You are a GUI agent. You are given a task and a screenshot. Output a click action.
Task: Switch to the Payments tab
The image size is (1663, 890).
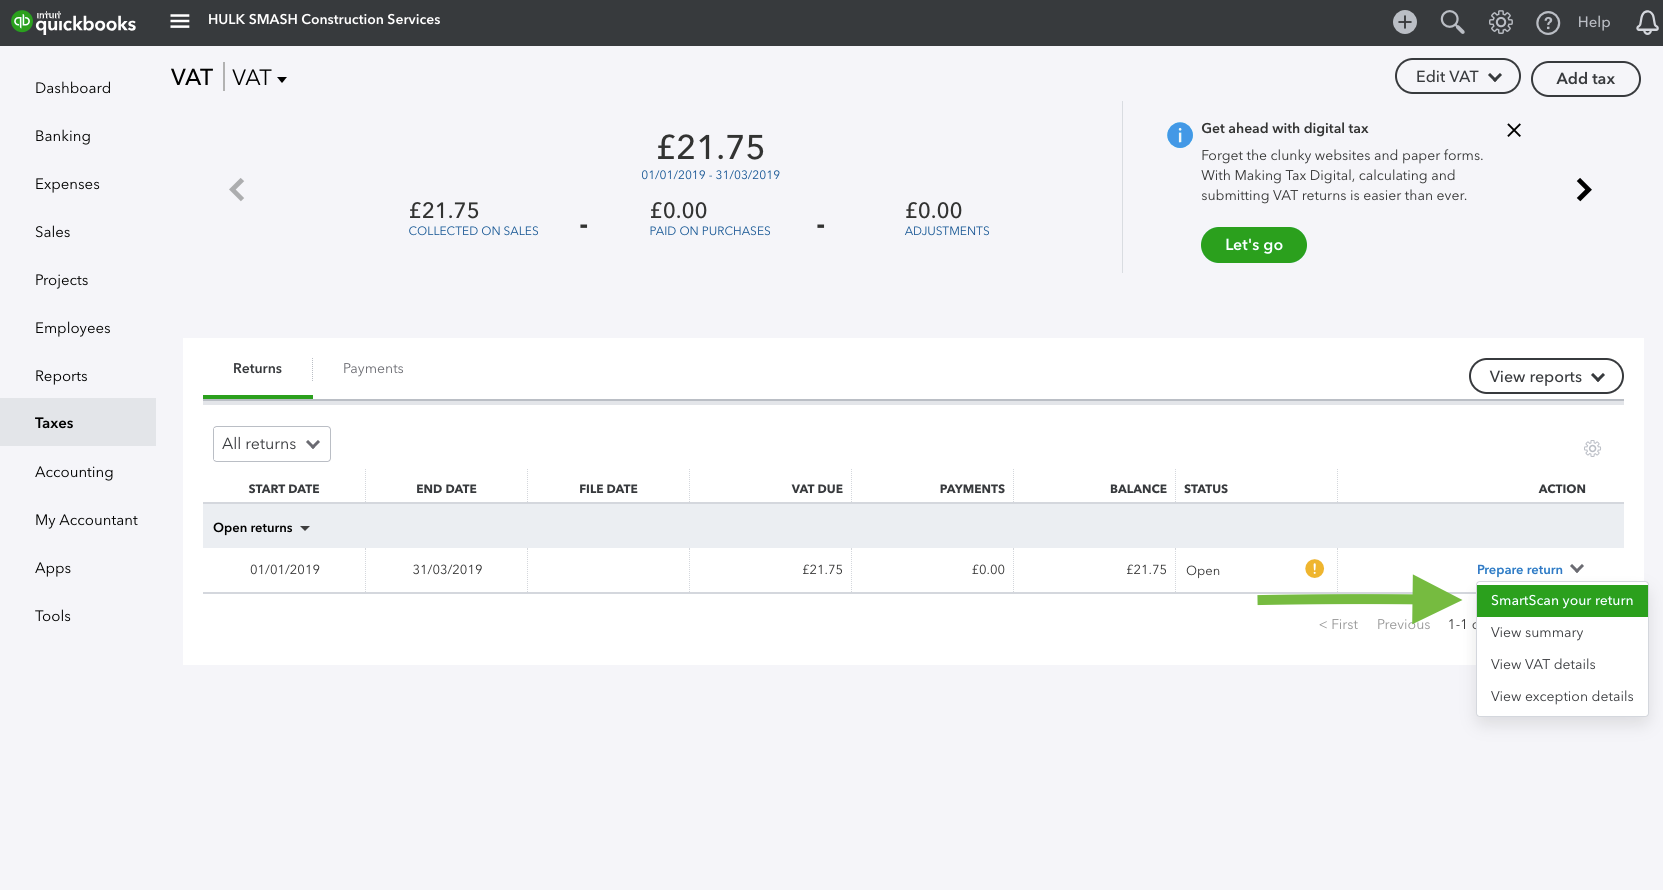tap(373, 369)
